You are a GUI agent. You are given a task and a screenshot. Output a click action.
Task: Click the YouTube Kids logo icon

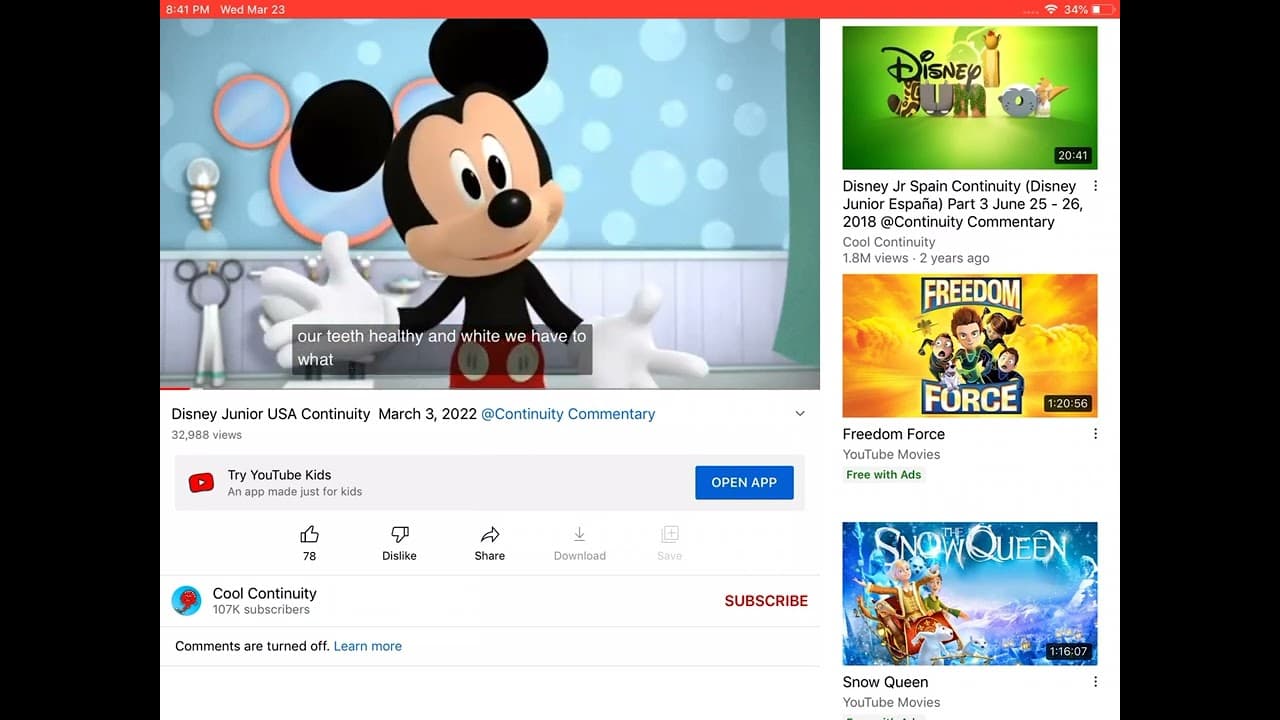201,483
